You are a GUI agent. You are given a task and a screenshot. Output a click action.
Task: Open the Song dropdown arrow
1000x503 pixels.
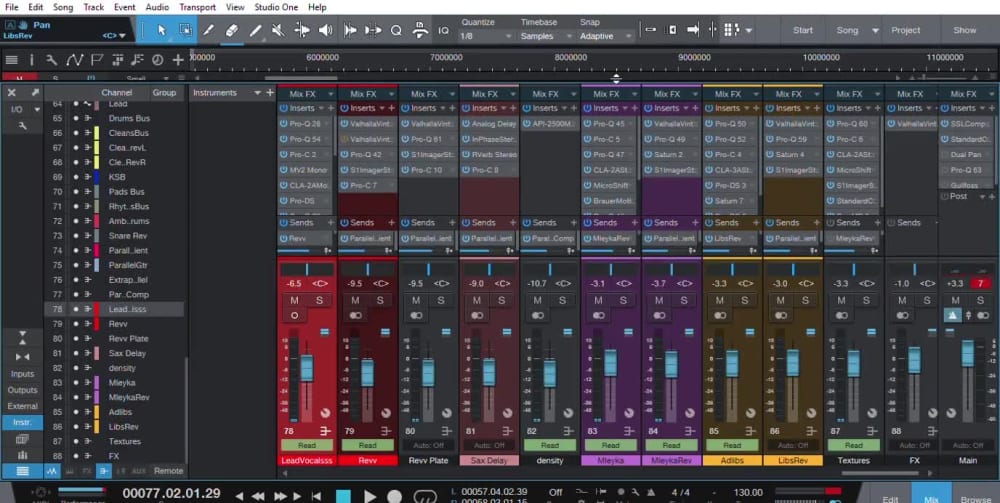pyautogui.click(x=875, y=30)
